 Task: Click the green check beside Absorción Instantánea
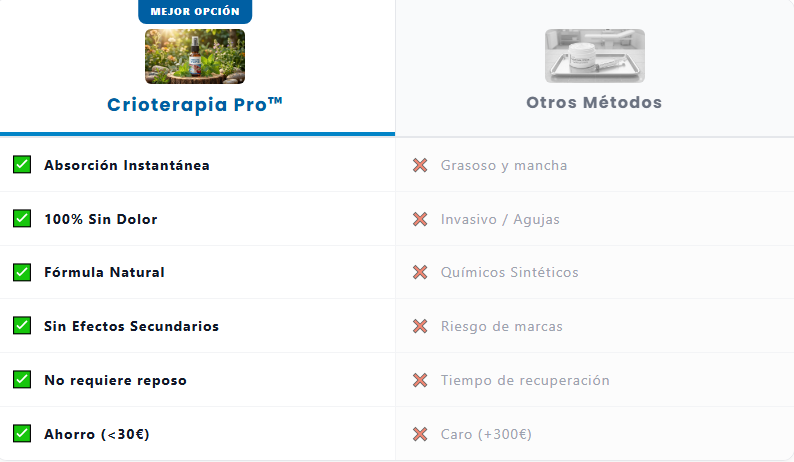point(22,165)
